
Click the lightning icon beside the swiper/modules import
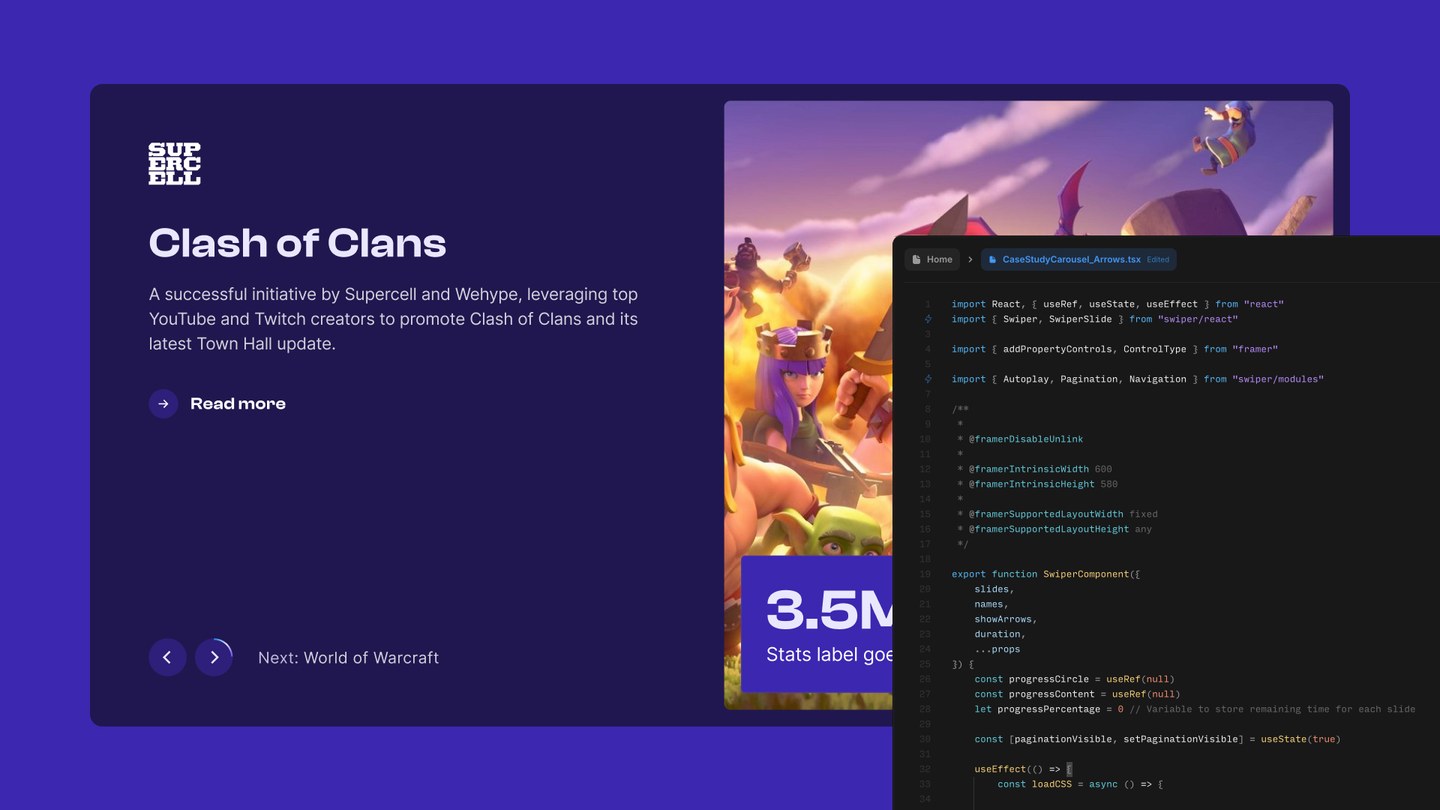928,379
